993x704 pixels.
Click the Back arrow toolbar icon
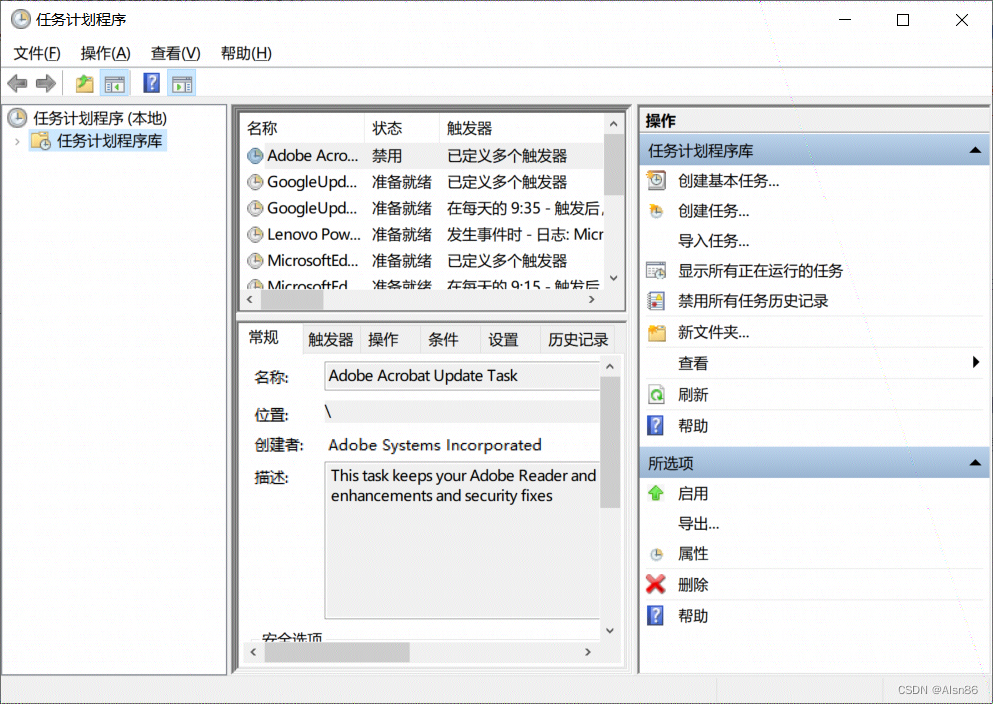(x=18, y=84)
